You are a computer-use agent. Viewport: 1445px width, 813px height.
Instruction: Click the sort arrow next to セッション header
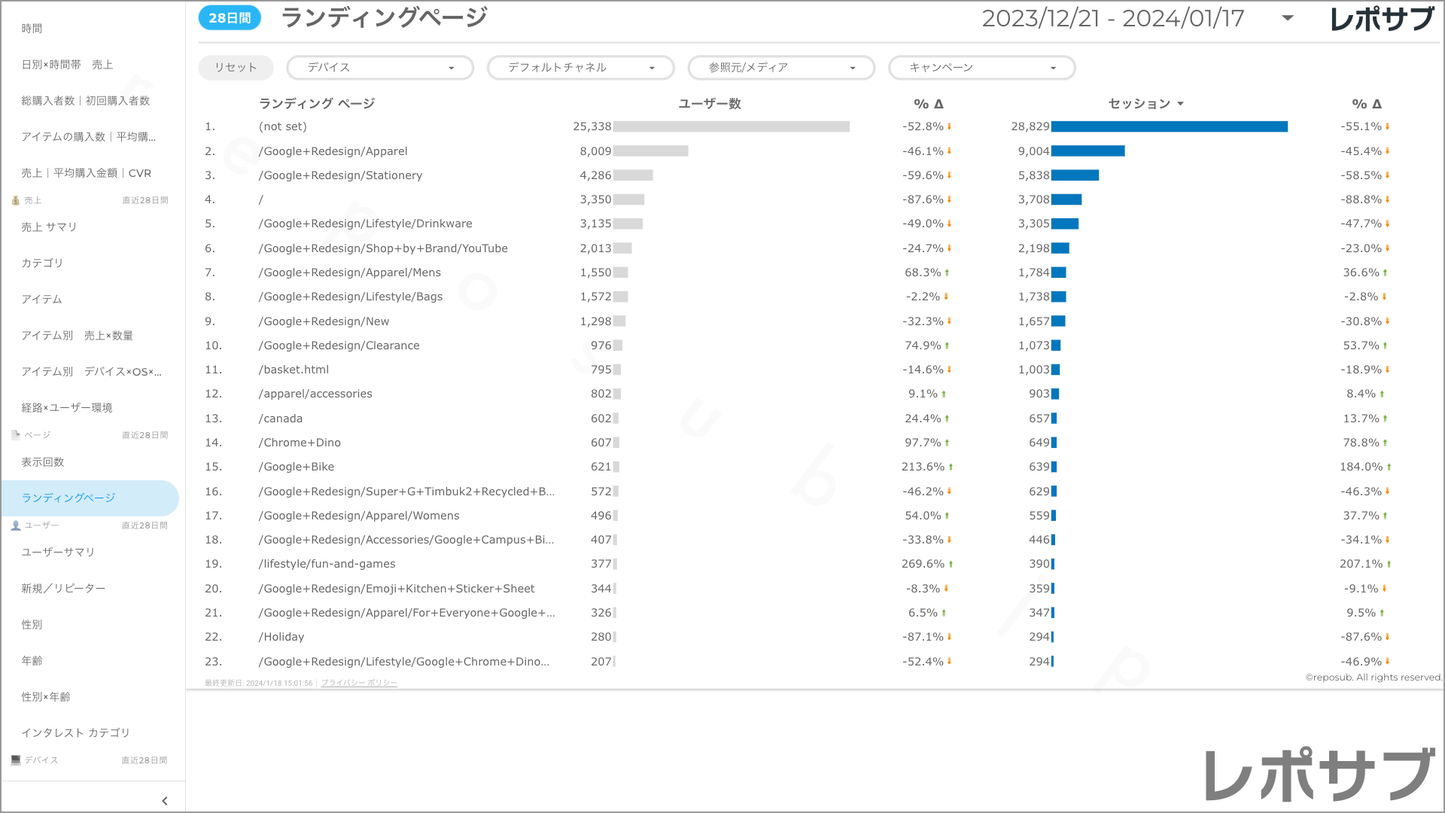(1181, 104)
